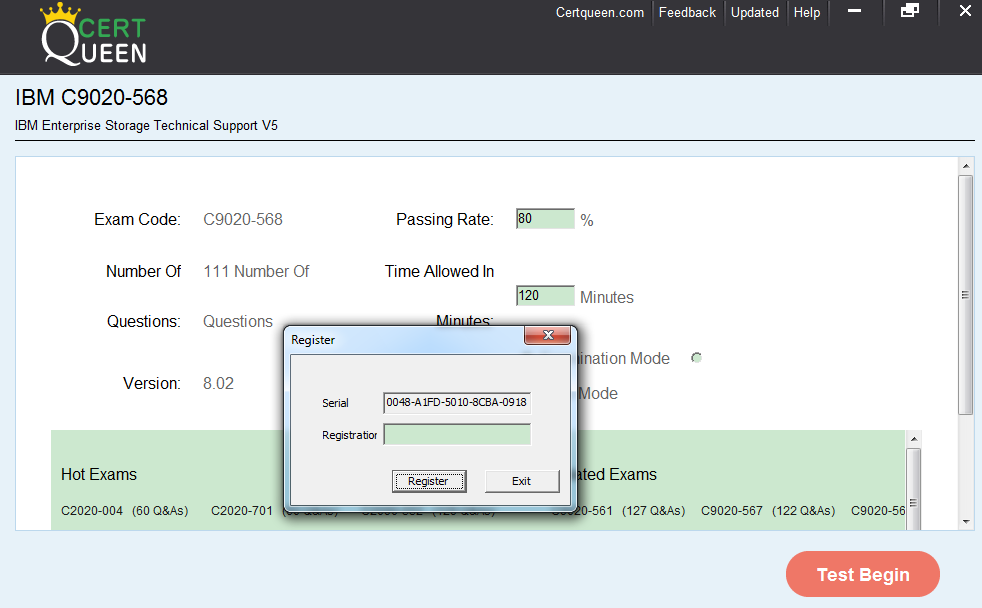Click main panel scrollbar down arrow
This screenshot has width=982, height=608.
tap(966, 522)
